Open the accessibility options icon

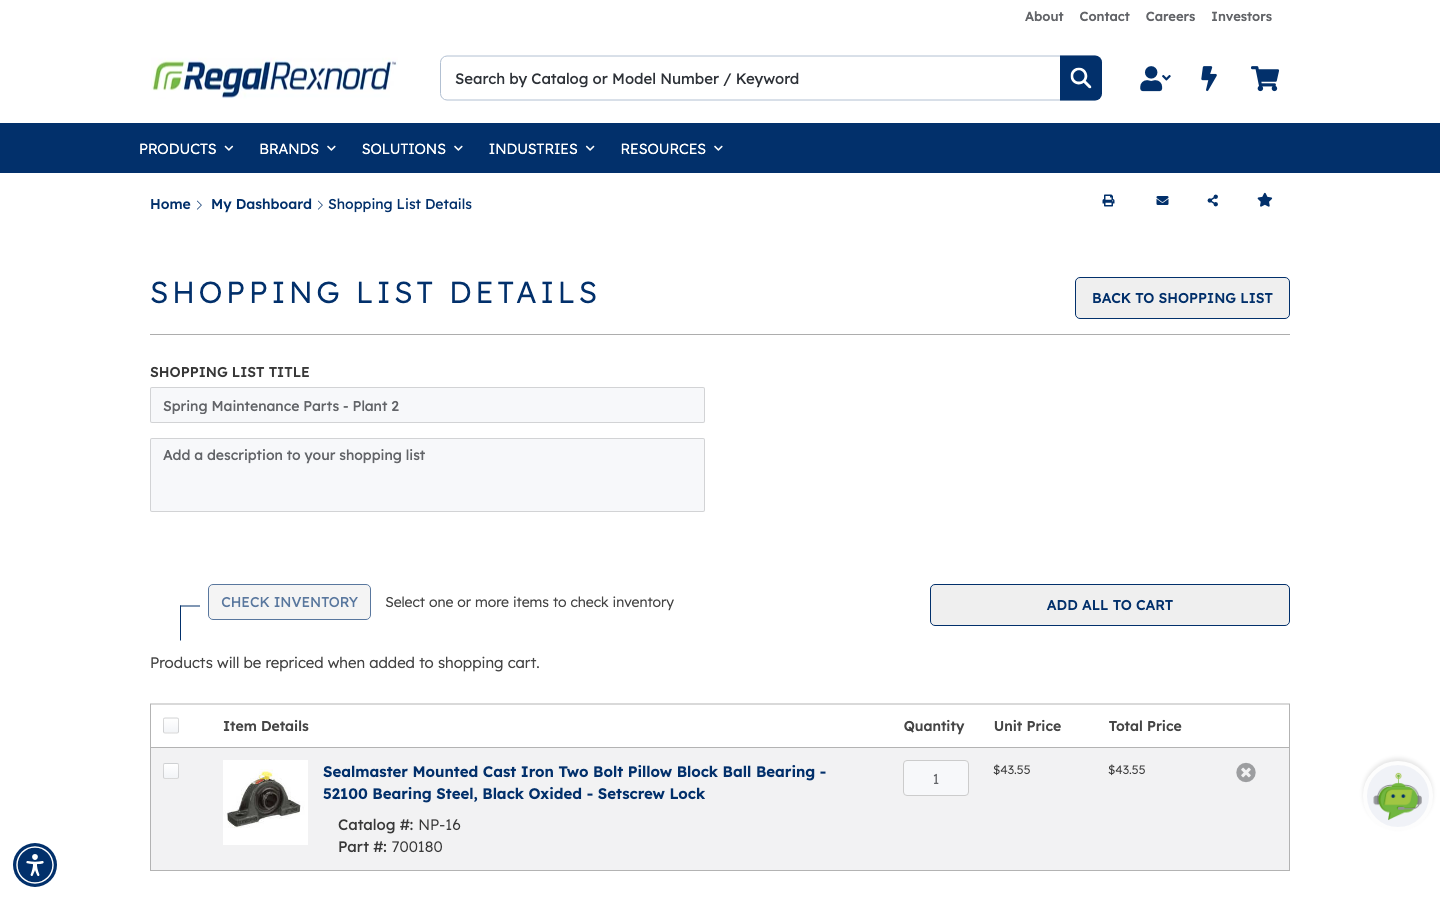[35, 865]
